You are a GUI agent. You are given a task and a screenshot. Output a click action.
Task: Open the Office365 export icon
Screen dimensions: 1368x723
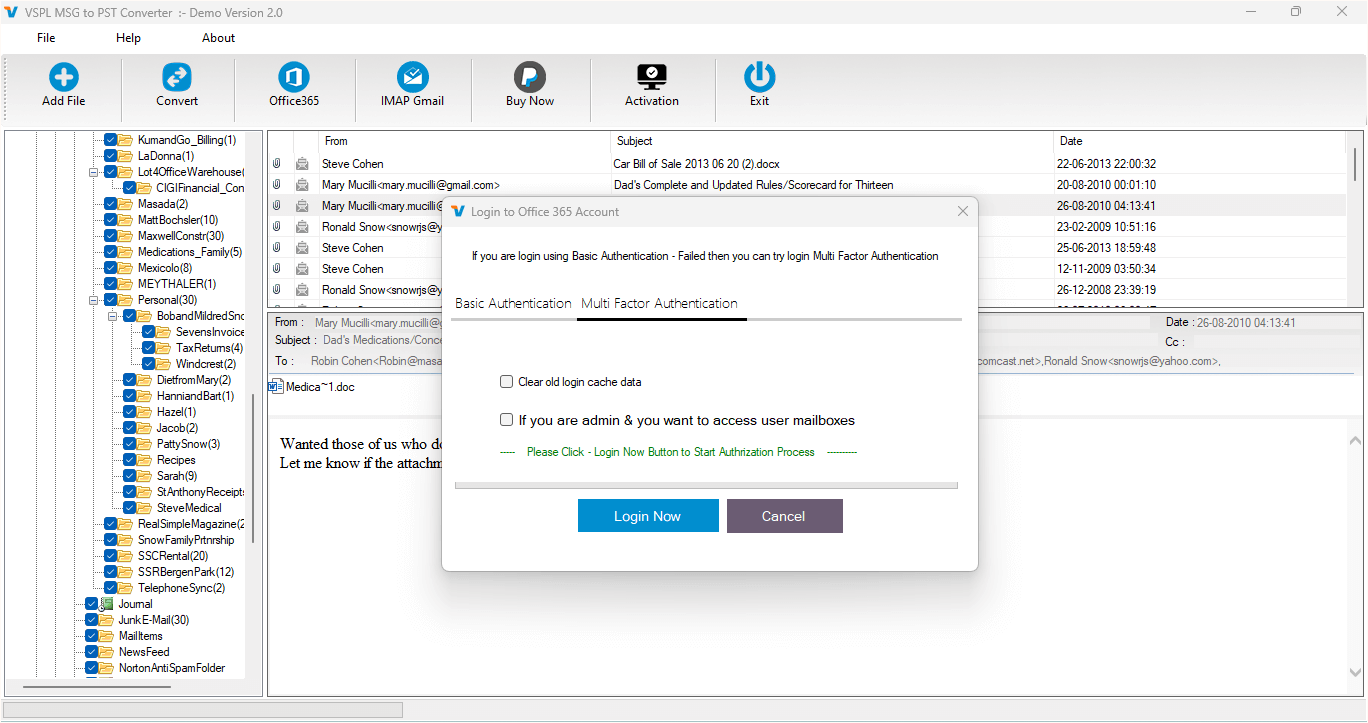pyautogui.click(x=294, y=77)
